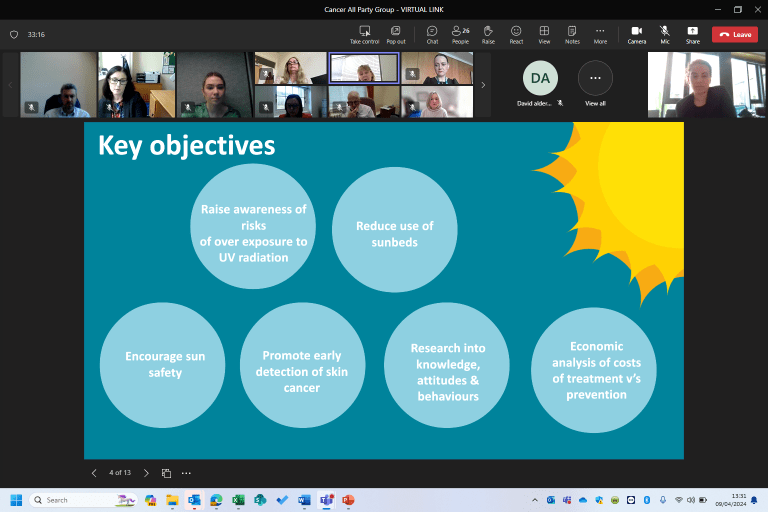768x512 pixels.
Task: Switch to Teams in the taskbar
Action: click(x=326, y=500)
